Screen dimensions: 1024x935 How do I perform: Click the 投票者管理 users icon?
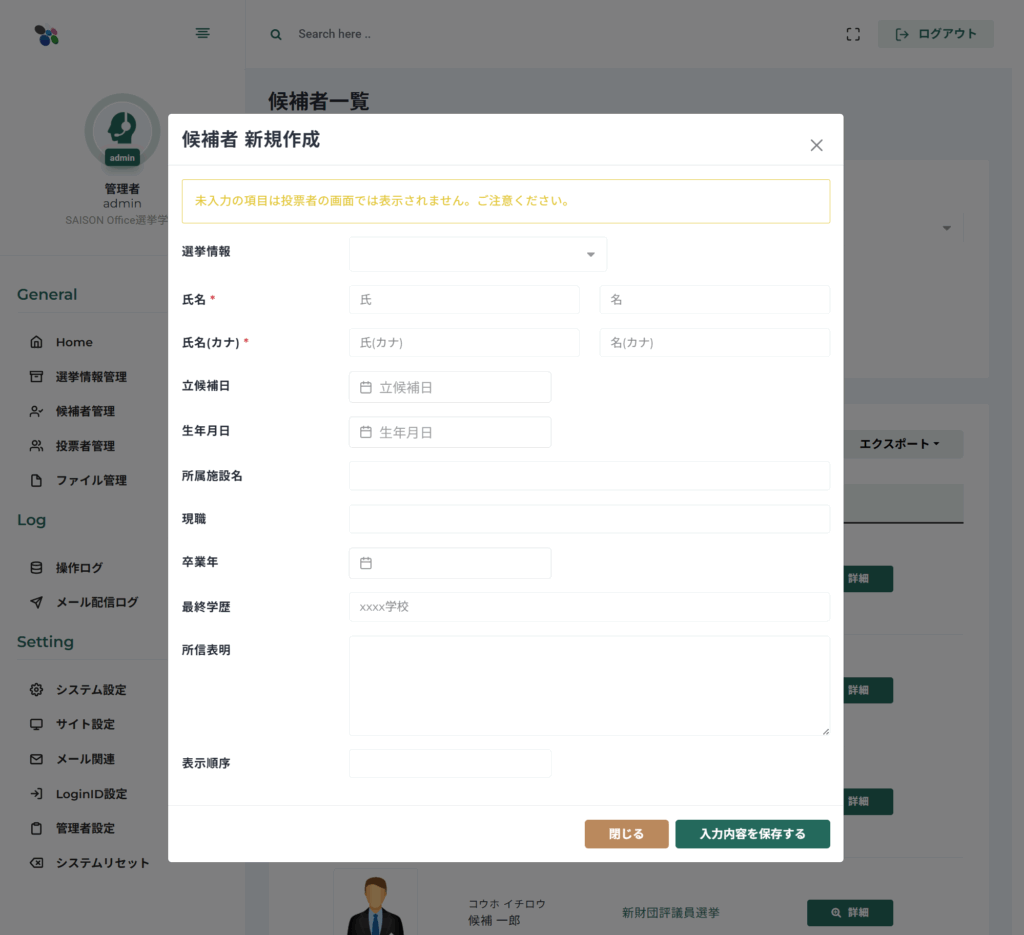(x=37, y=446)
